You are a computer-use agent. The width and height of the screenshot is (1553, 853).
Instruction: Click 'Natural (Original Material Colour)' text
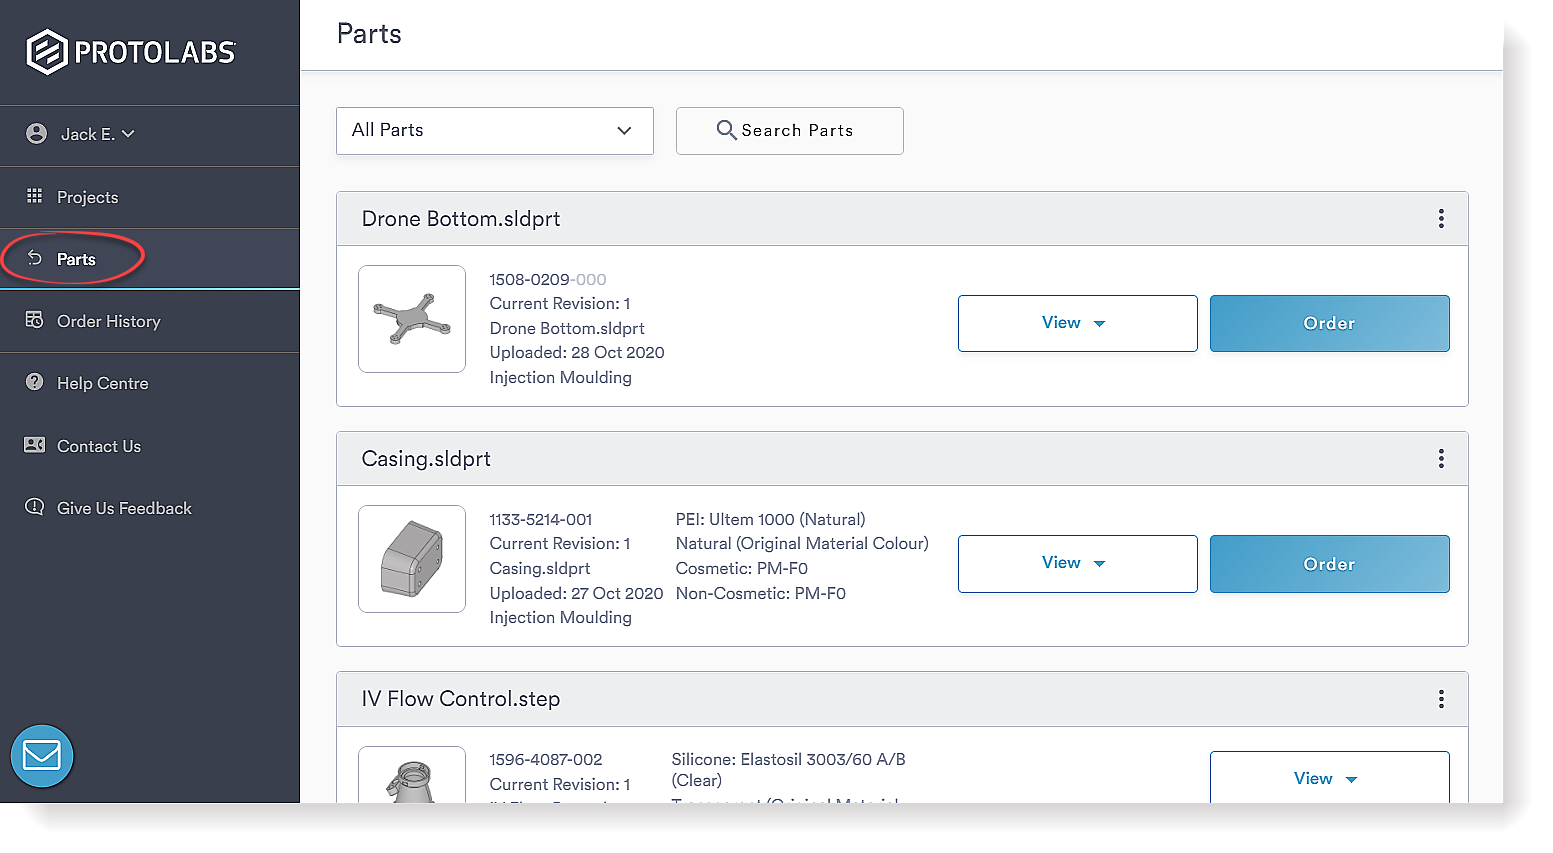pos(802,544)
